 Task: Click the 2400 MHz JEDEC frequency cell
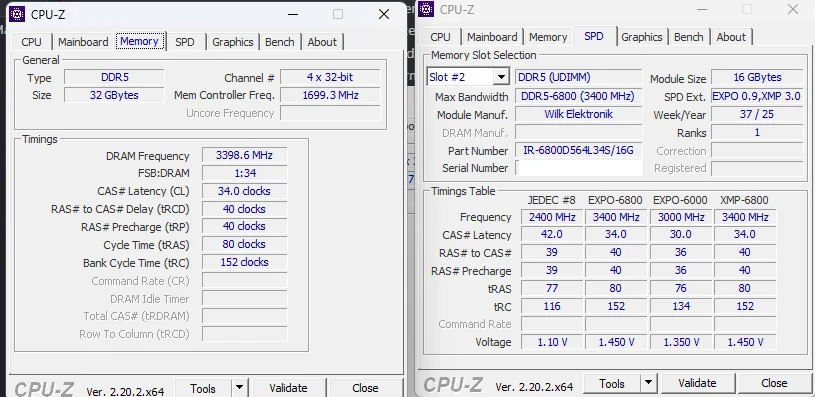click(551, 217)
